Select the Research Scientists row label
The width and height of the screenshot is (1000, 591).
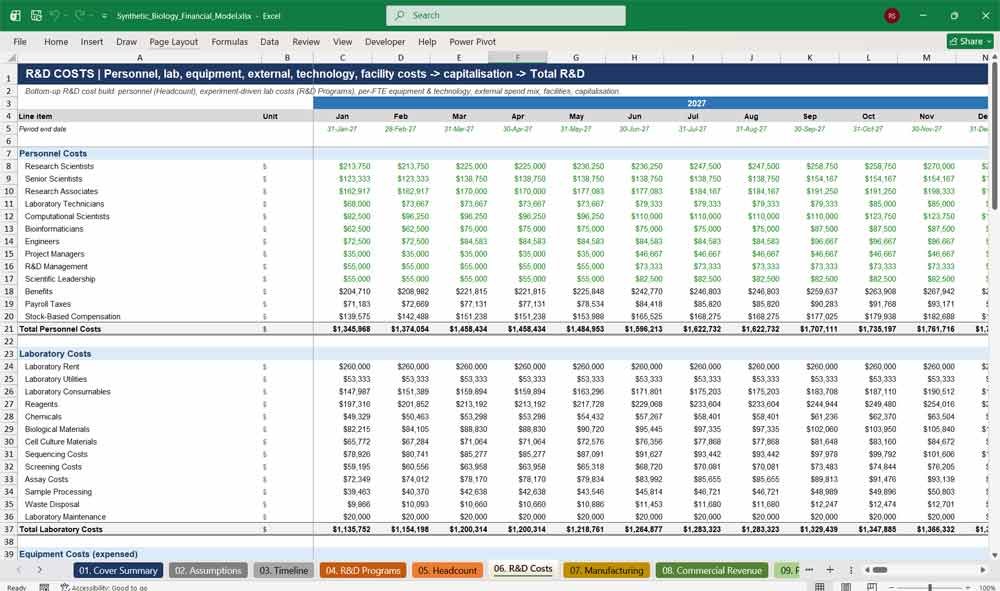pos(59,166)
